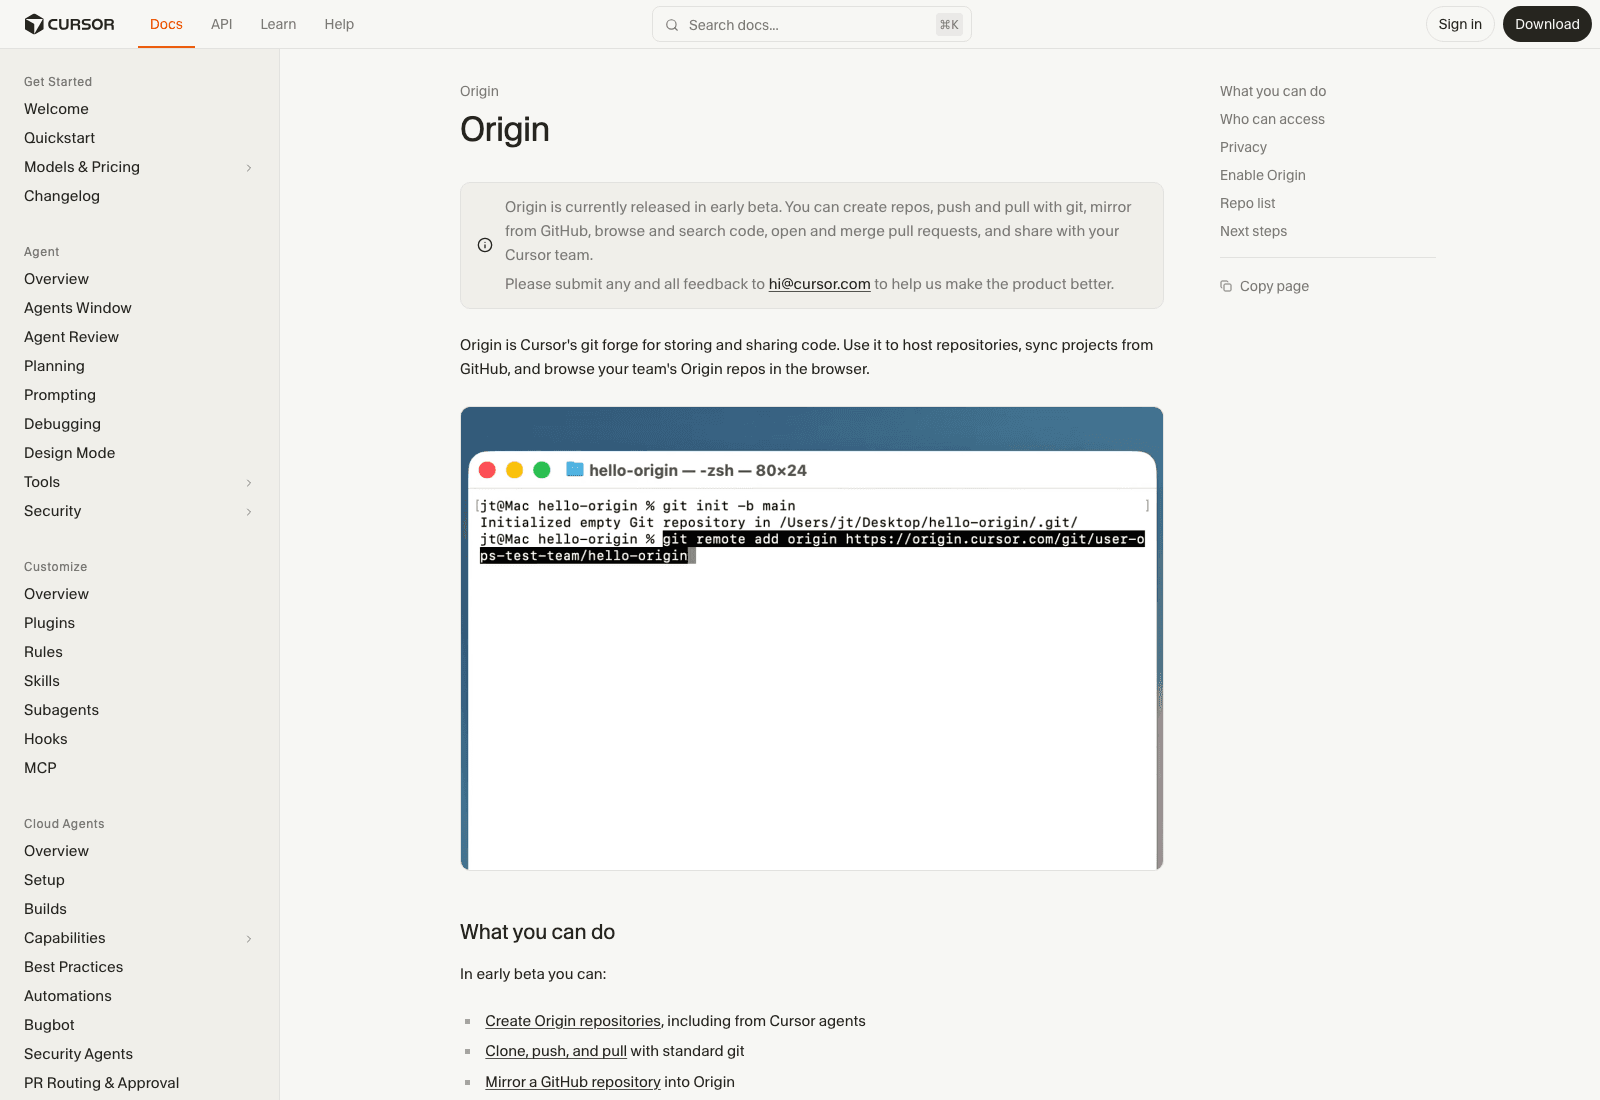This screenshot has width=1600, height=1100.
Task: Expand the Tools sidebar section
Action: pyautogui.click(x=249, y=483)
